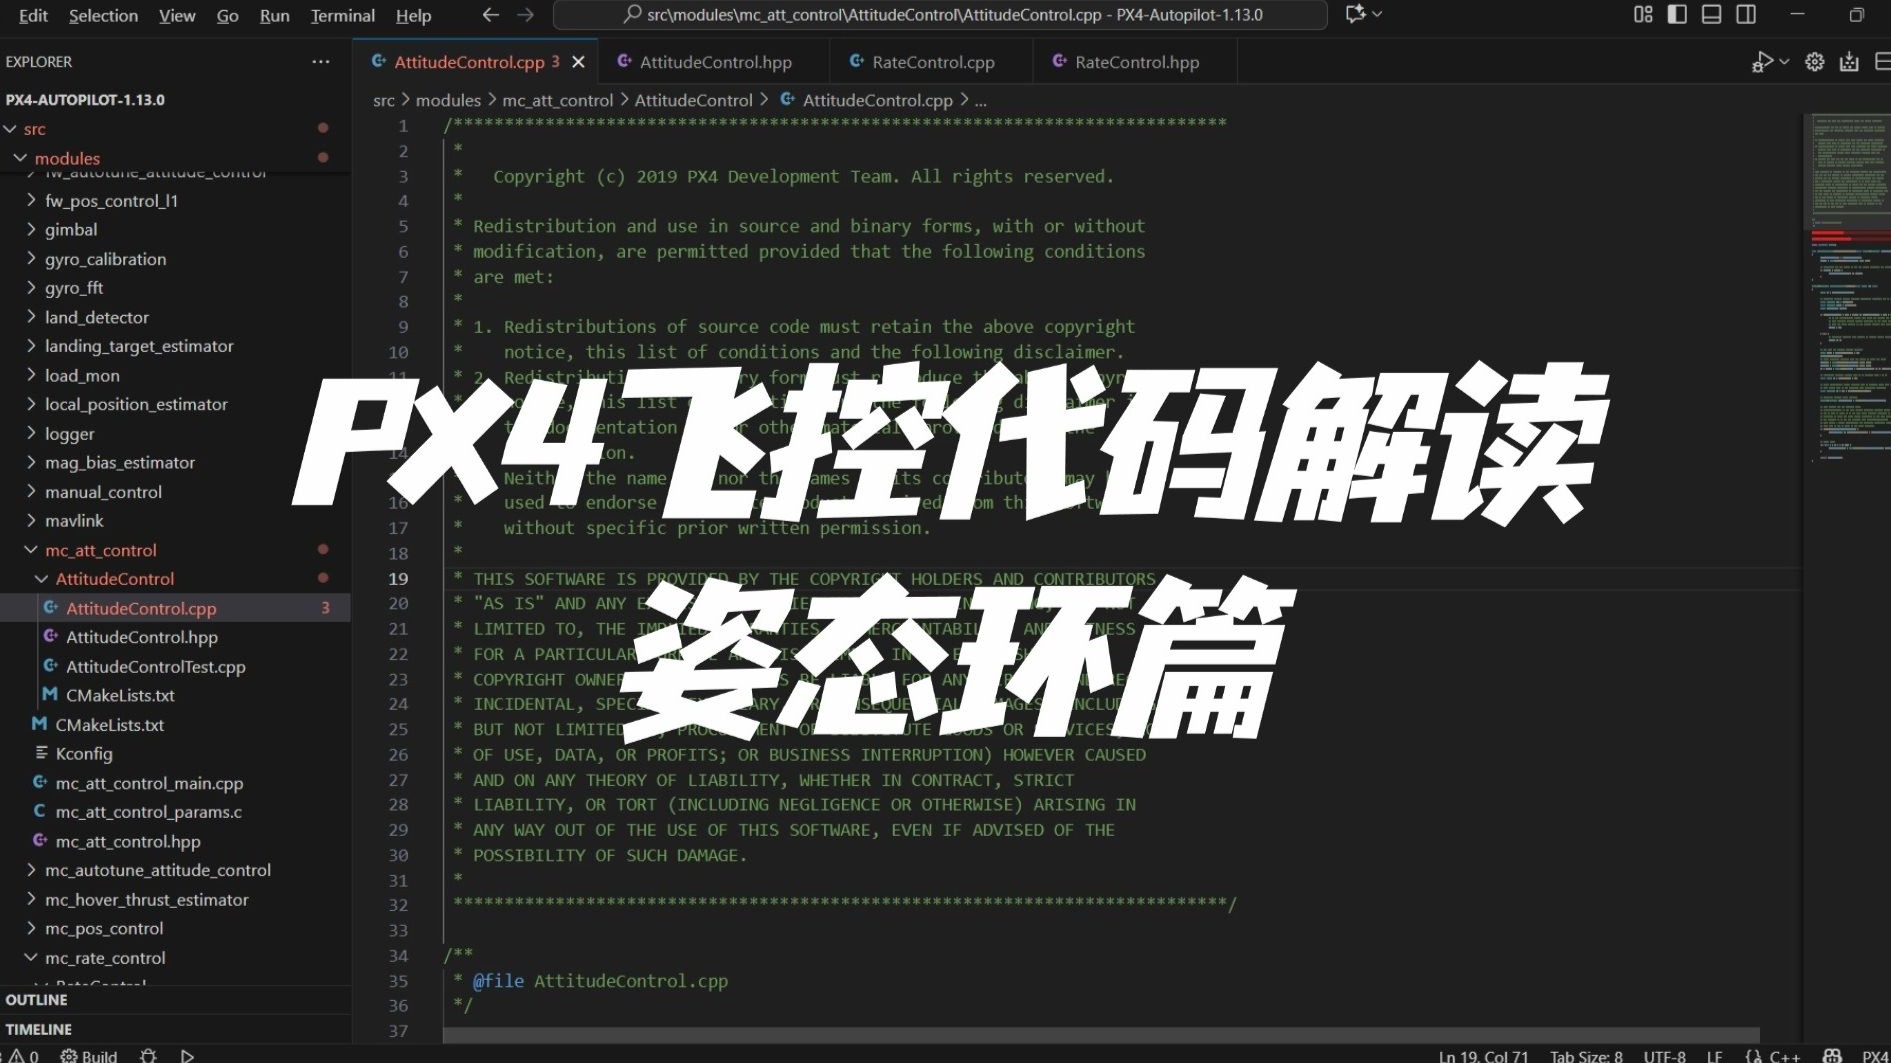Screen dimensions: 1891x1063
Task: Open the Help menu
Action: coord(413,15)
